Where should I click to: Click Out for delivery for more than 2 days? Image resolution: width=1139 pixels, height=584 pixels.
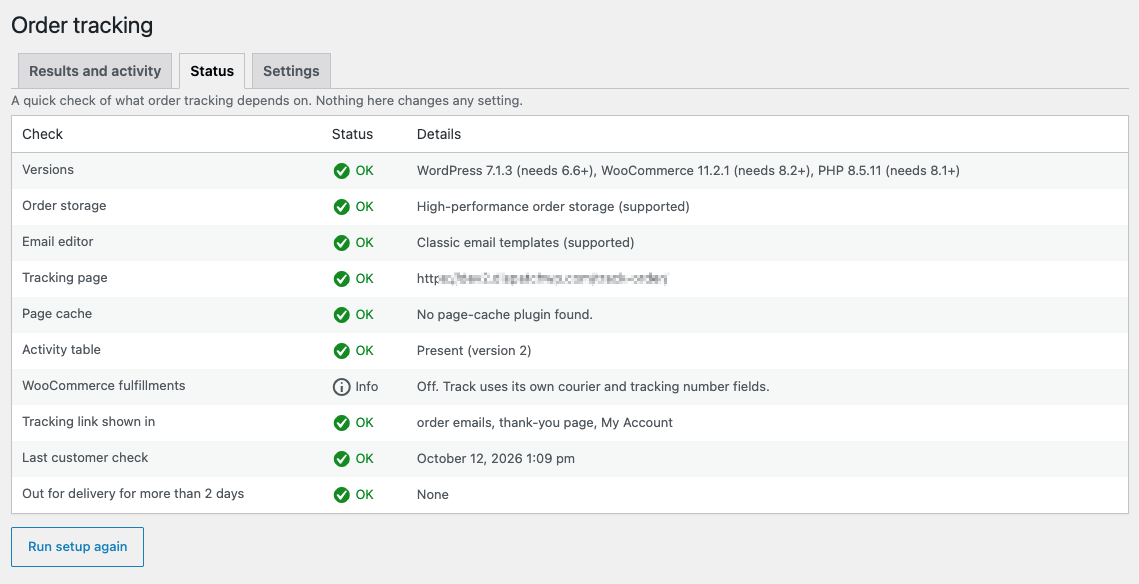tap(133, 494)
